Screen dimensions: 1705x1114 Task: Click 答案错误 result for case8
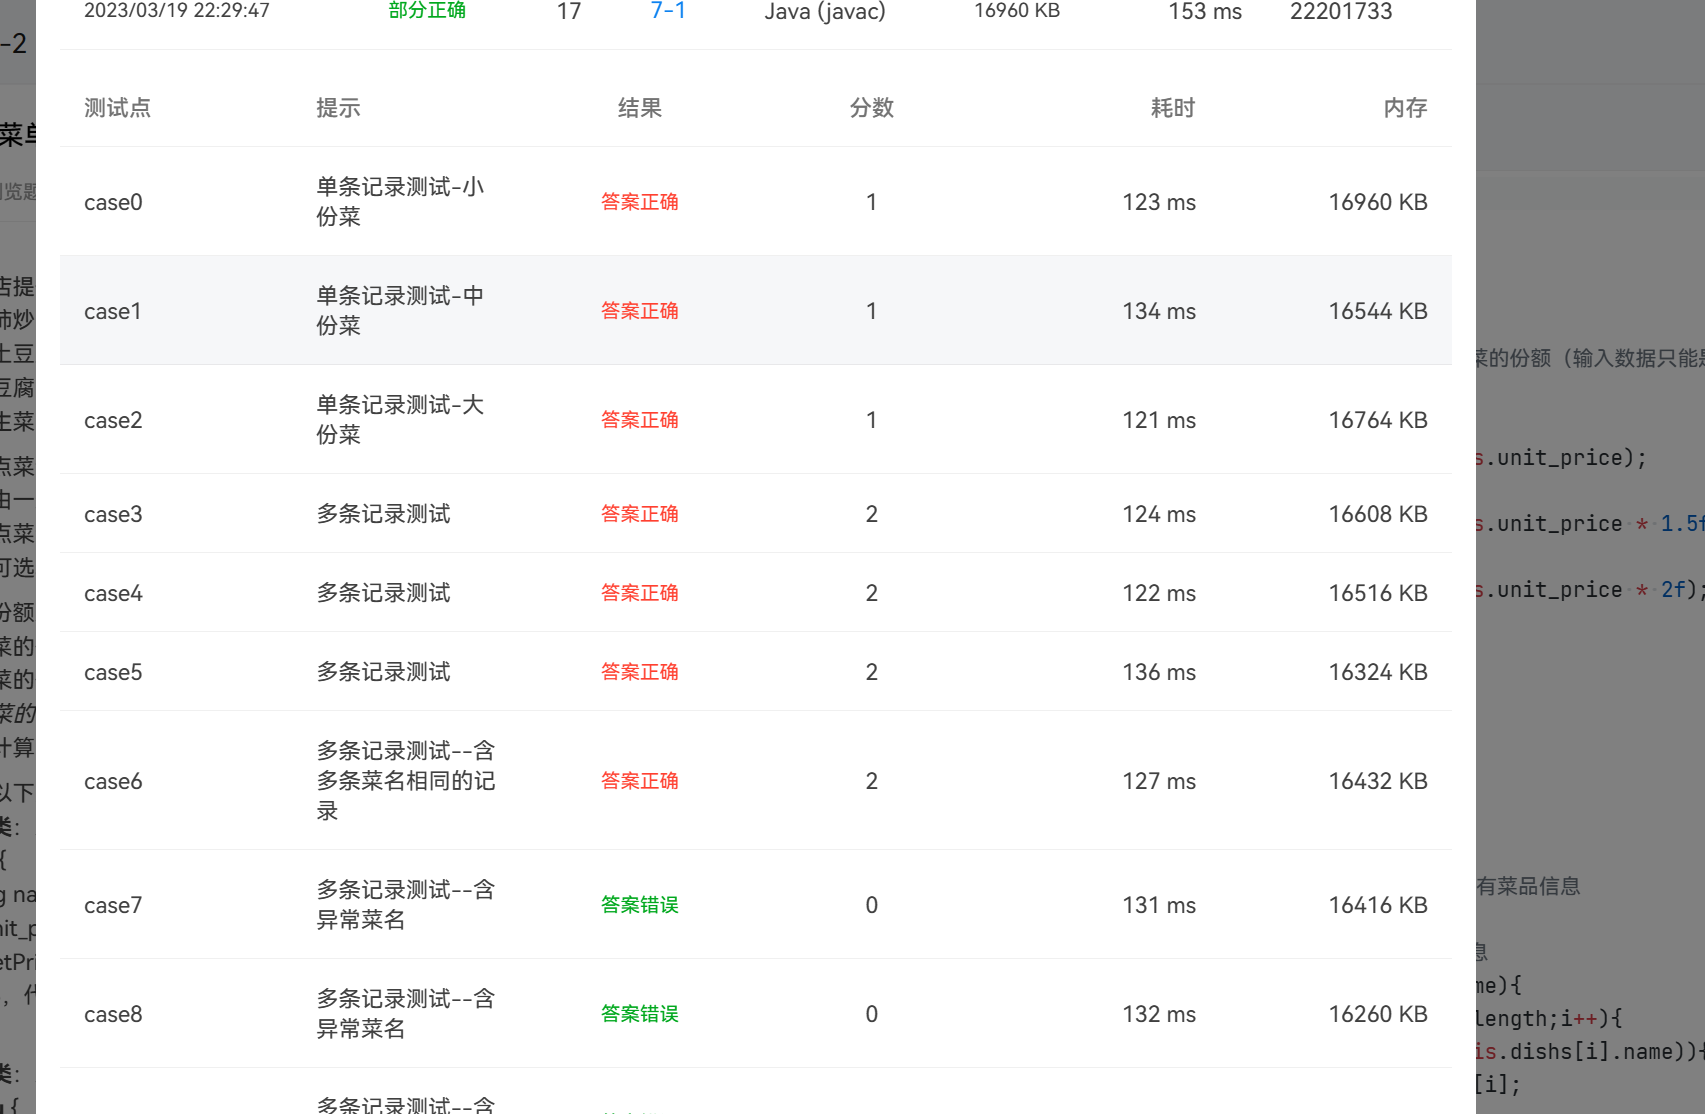point(639,1014)
